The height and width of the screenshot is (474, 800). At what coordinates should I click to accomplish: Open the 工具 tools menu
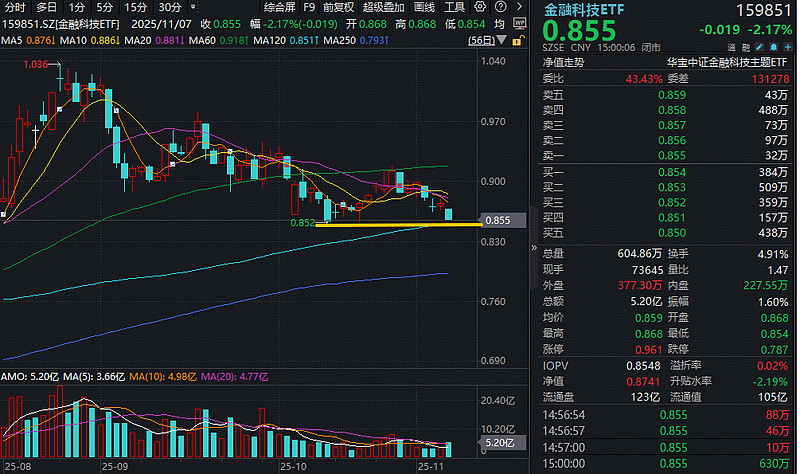454,7
